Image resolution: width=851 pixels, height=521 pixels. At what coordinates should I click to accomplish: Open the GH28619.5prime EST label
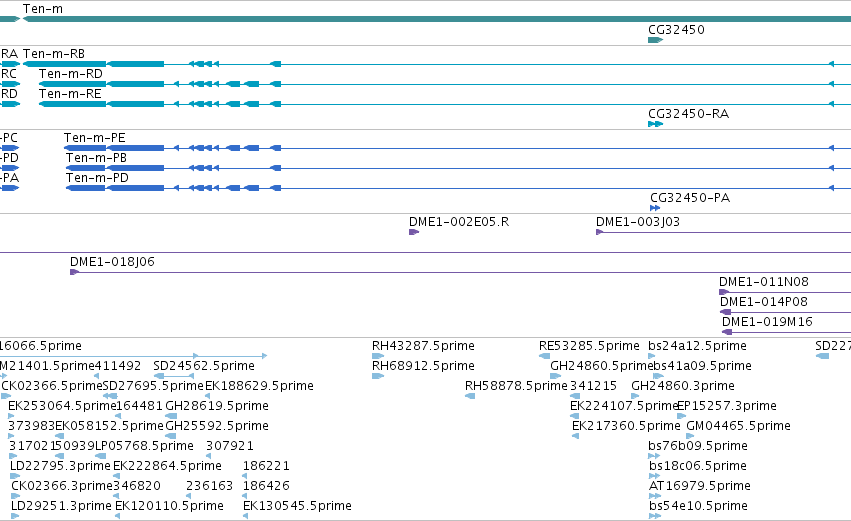tap(217, 406)
